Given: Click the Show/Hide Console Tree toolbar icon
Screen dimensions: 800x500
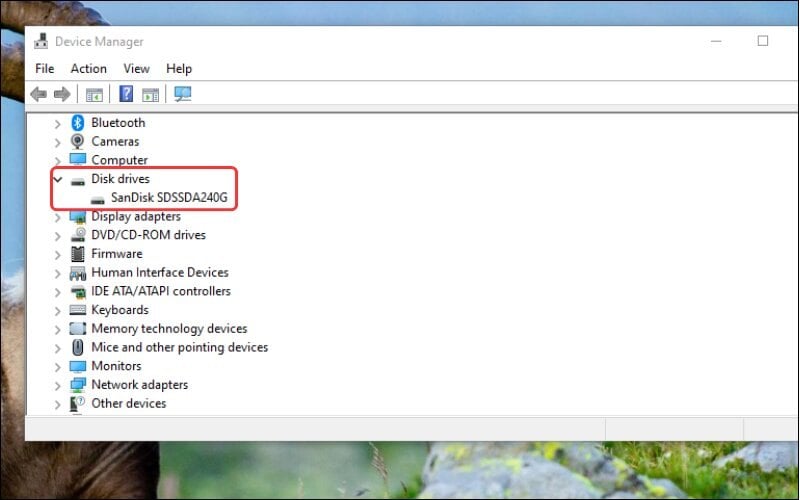Looking at the screenshot, I should tap(94, 94).
